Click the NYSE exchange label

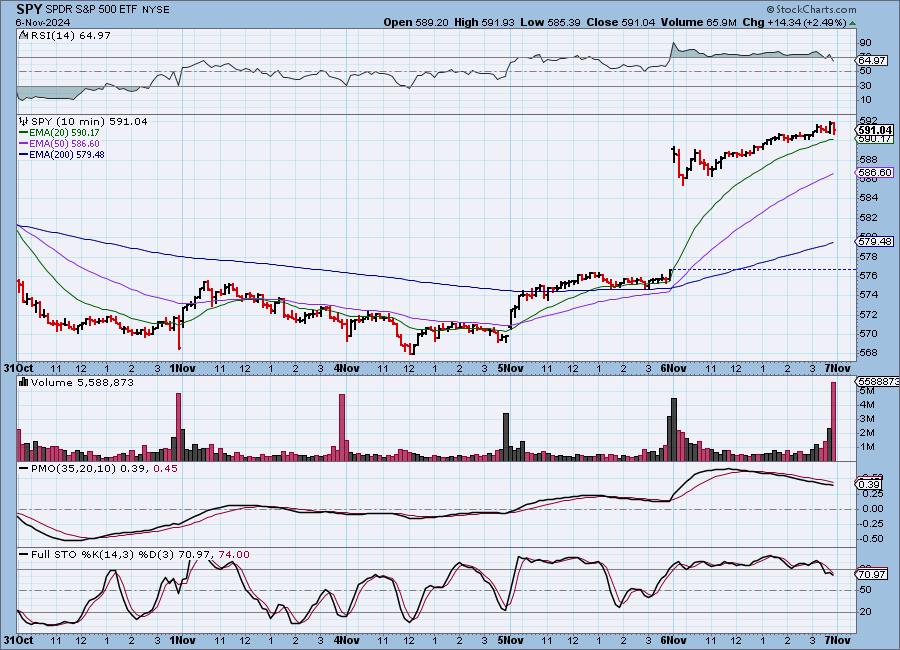[x=156, y=9]
